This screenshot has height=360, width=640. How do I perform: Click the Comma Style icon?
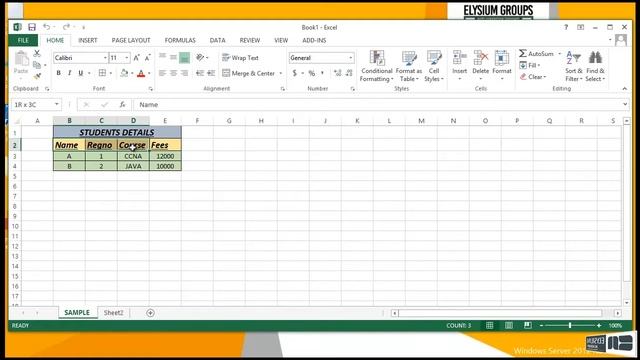(x=322, y=73)
